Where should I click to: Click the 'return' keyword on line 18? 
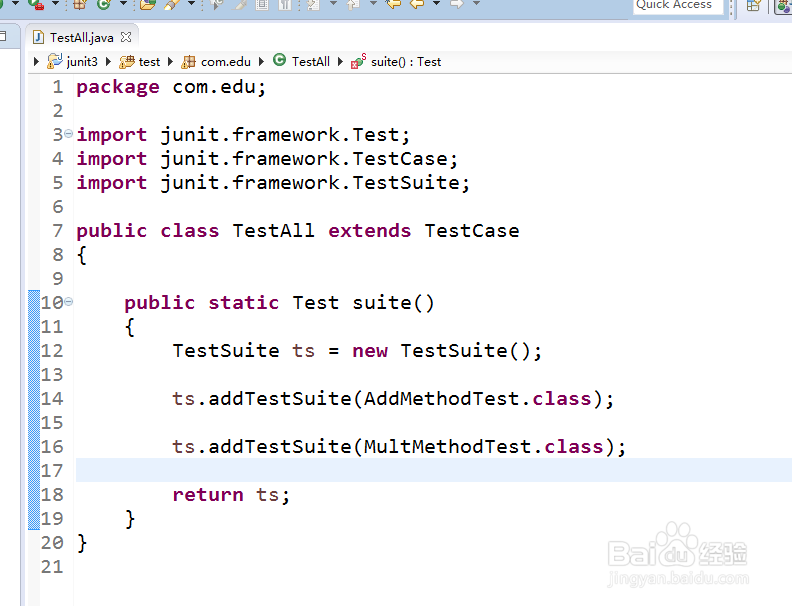tap(208, 495)
